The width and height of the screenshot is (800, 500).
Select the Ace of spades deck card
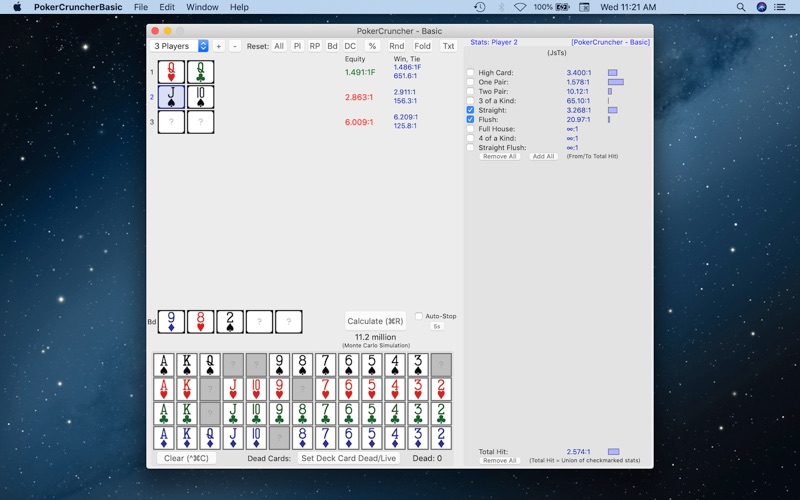click(x=164, y=365)
